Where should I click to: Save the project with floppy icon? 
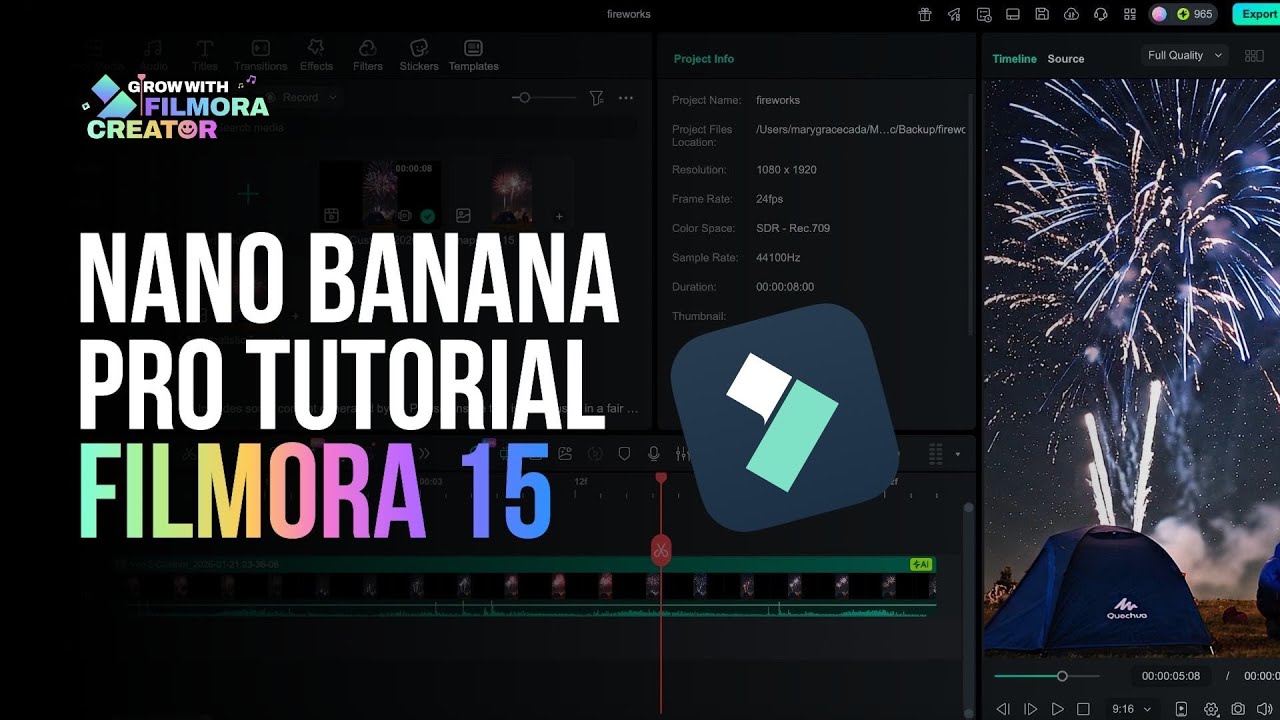click(1042, 14)
